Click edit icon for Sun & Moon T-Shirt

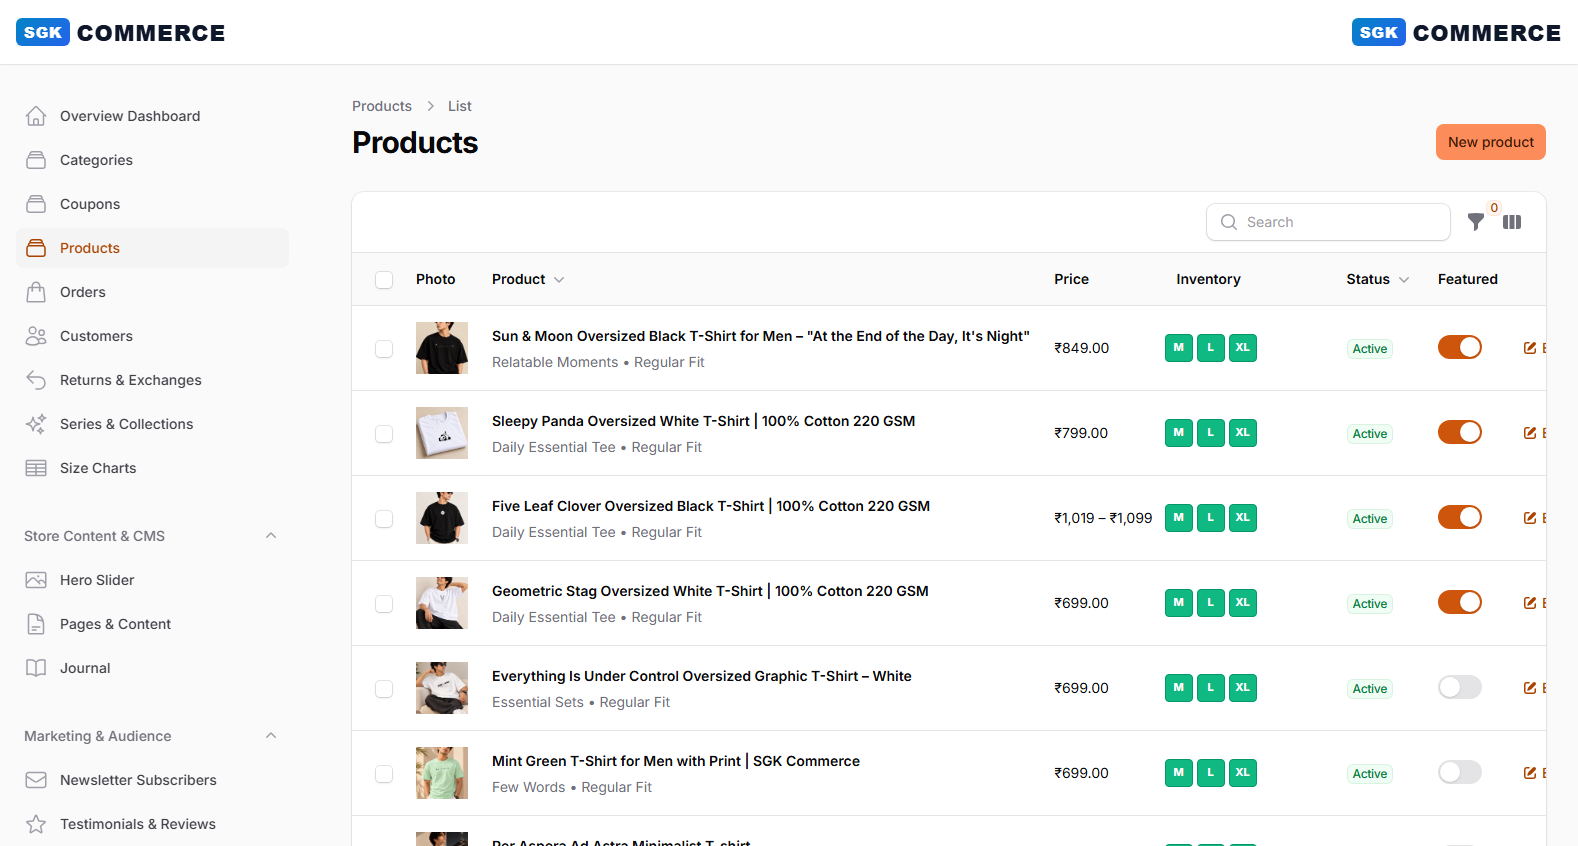(1530, 348)
